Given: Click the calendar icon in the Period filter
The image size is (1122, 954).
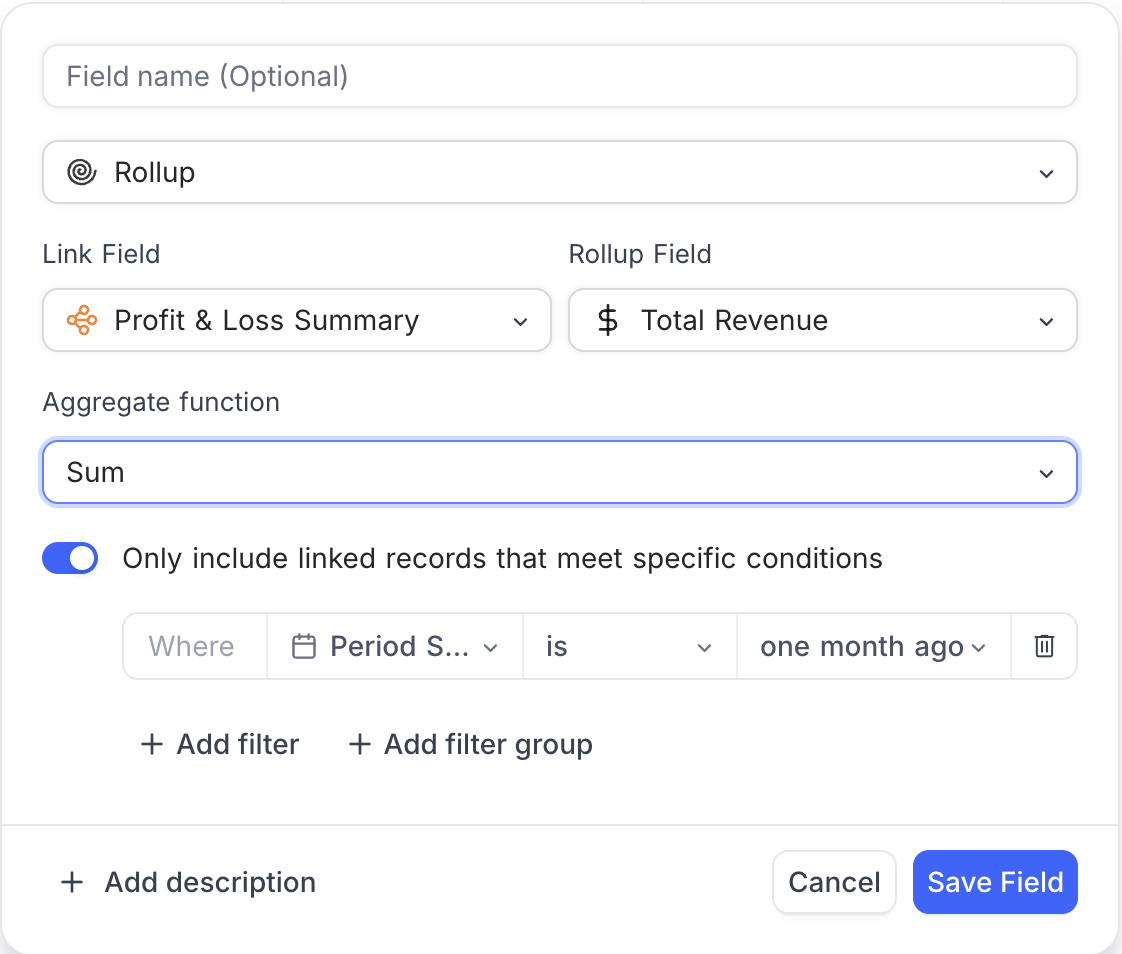Looking at the screenshot, I should [x=304, y=647].
